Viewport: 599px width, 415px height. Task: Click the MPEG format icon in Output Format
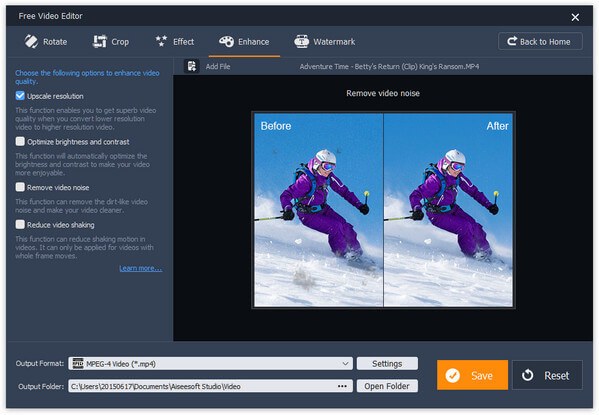click(x=78, y=363)
